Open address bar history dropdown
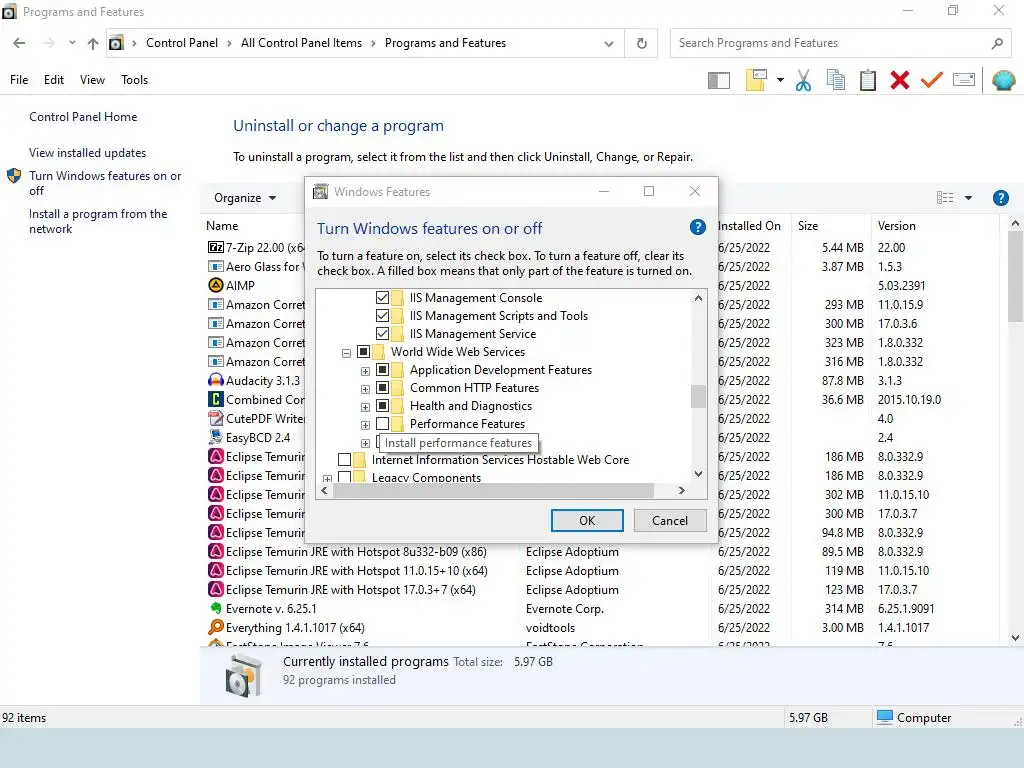 pos(609,44)
